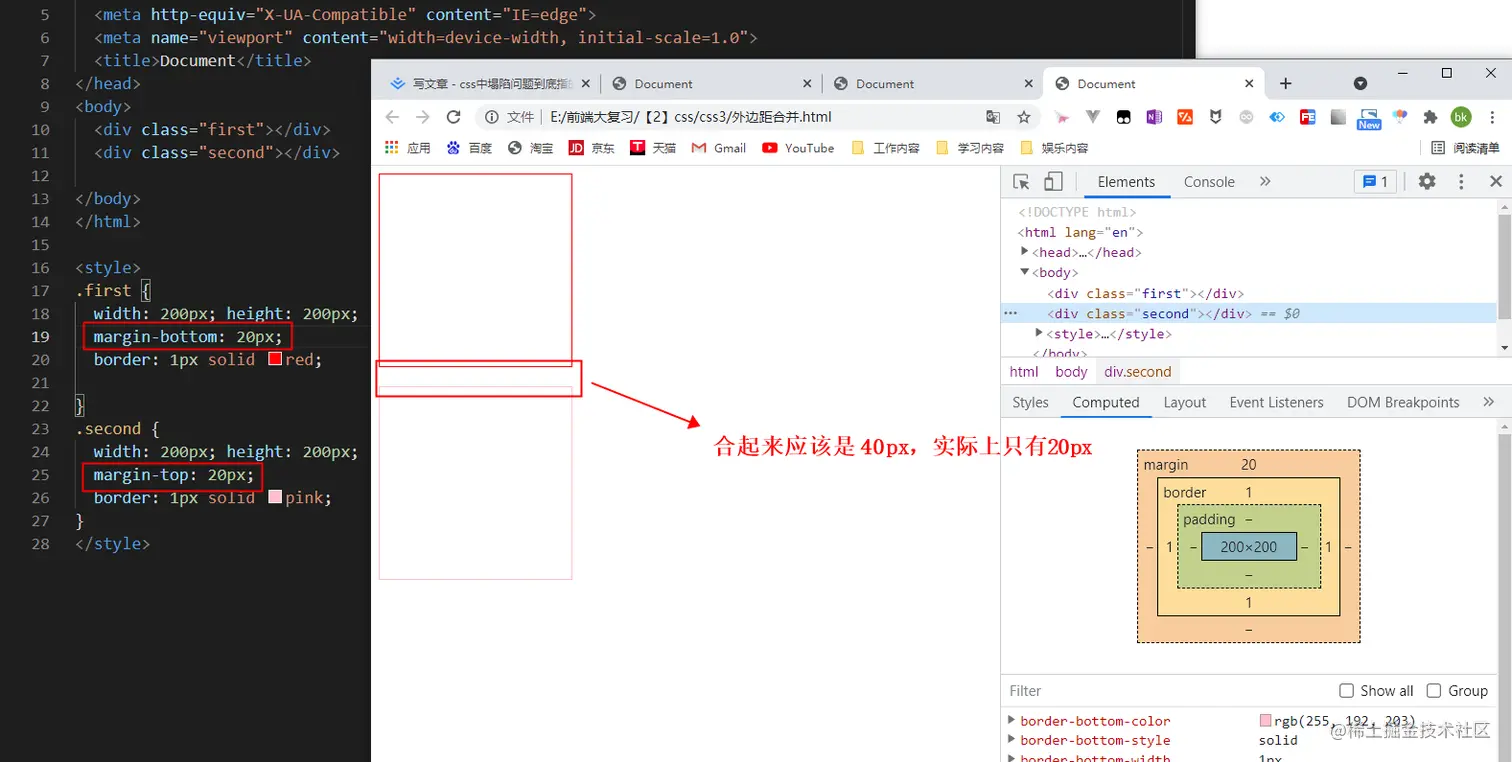Enable the Group checkbox
The image size is (1512, 762).
1434,691
